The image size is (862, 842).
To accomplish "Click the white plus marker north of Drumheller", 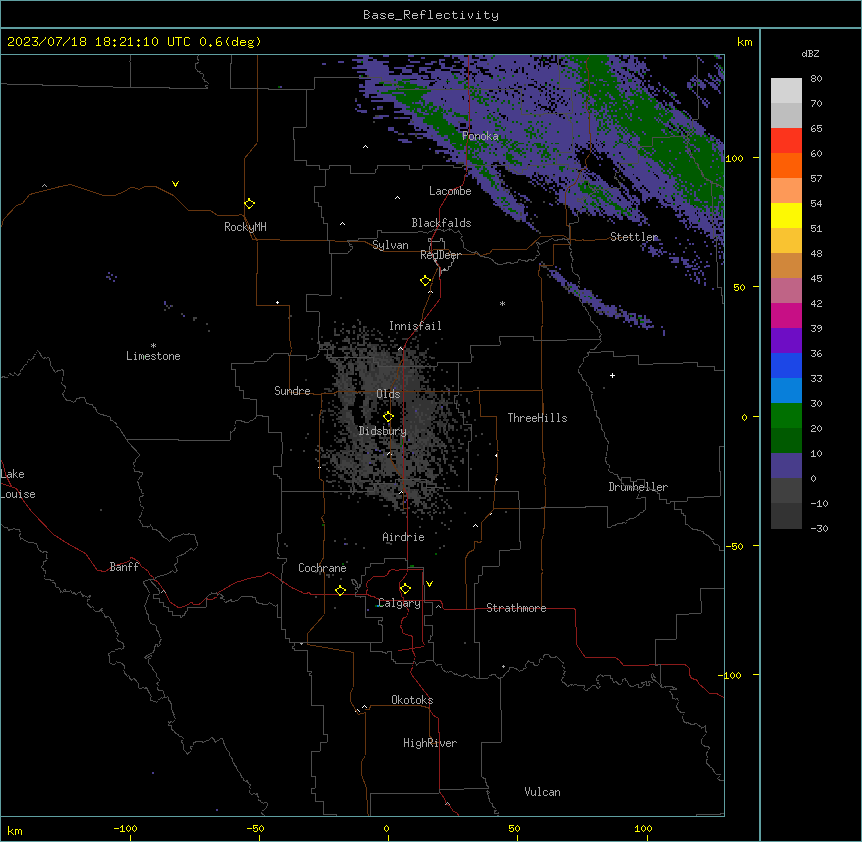I will [x=612, y=375].
